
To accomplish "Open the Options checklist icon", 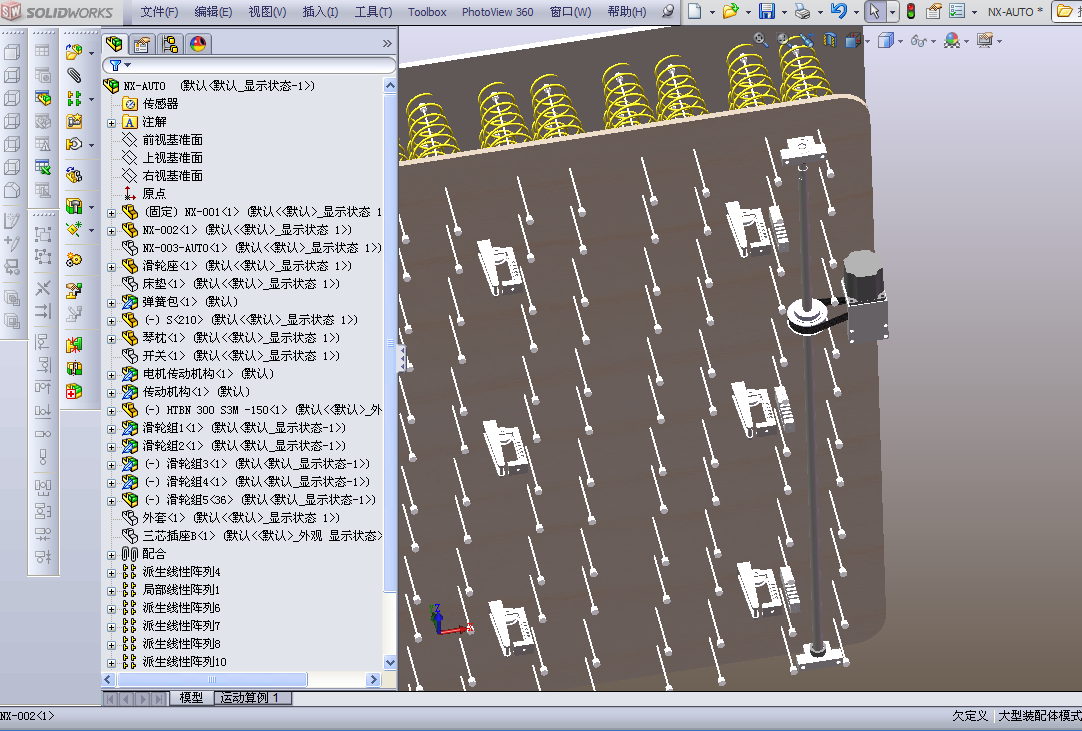I will click(957, 11).
